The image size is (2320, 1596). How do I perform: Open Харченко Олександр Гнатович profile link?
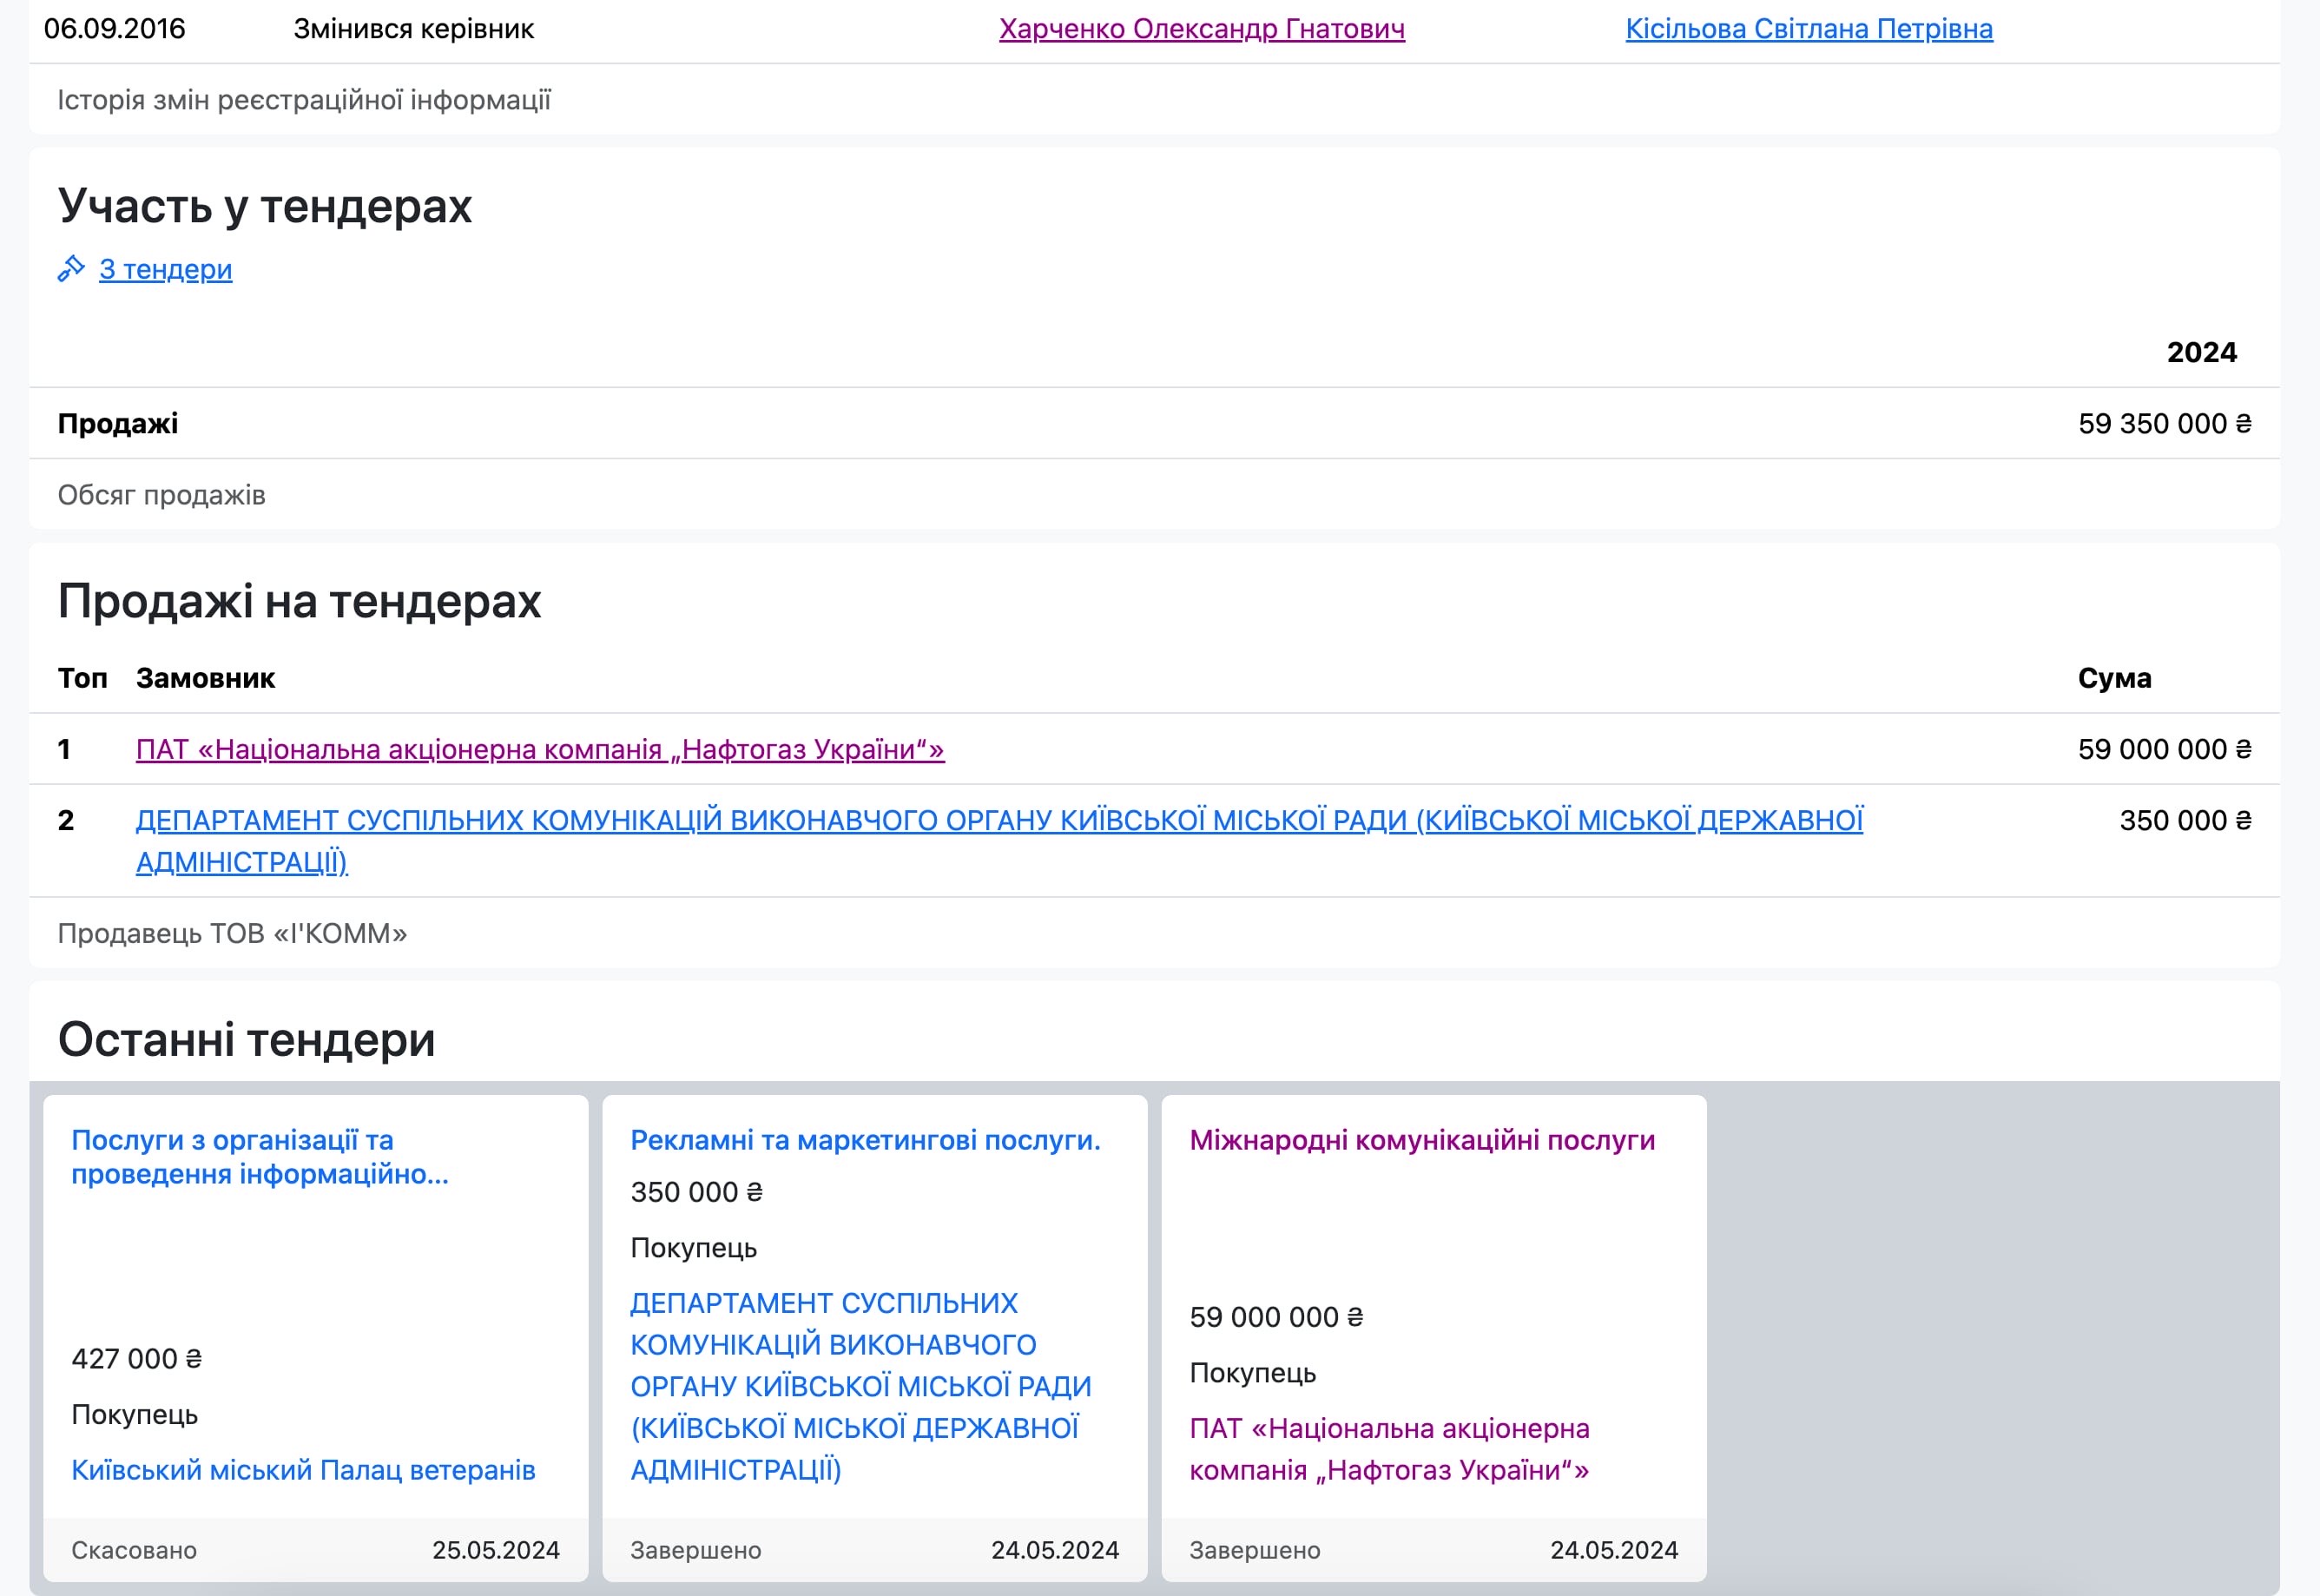click(1202, 29)
